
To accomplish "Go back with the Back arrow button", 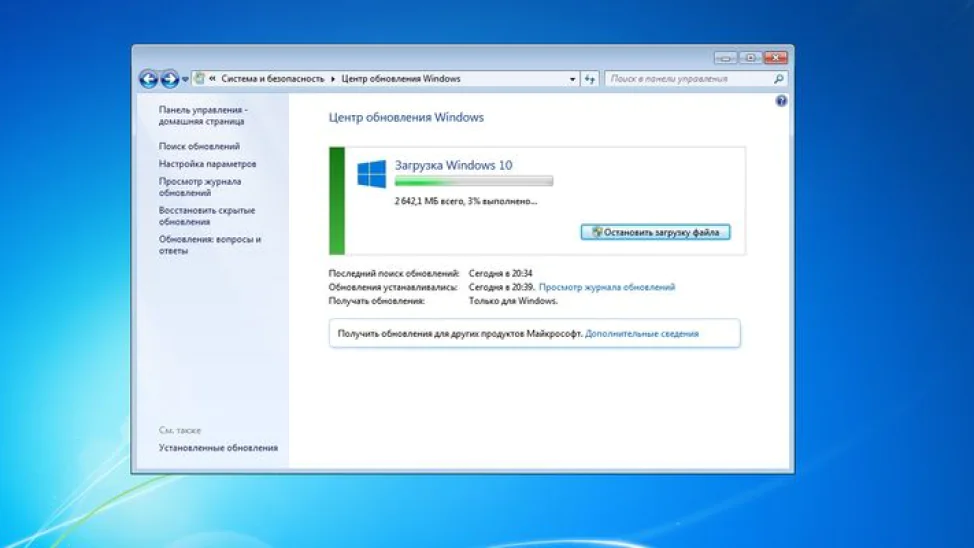I will pos(148,79).
